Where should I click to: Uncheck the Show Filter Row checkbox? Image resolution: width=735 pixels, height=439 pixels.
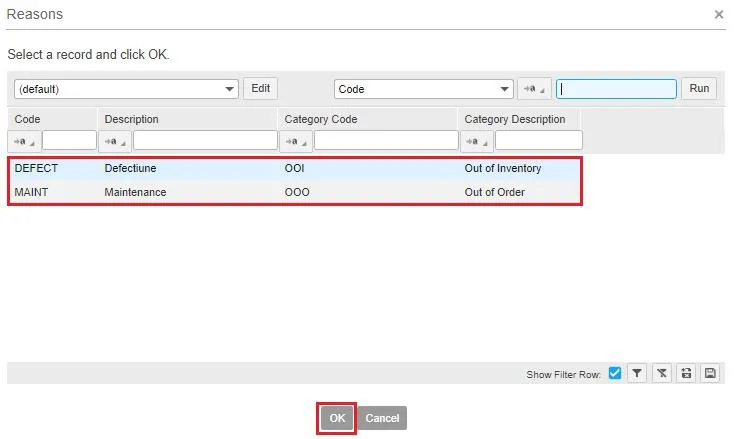615,373
